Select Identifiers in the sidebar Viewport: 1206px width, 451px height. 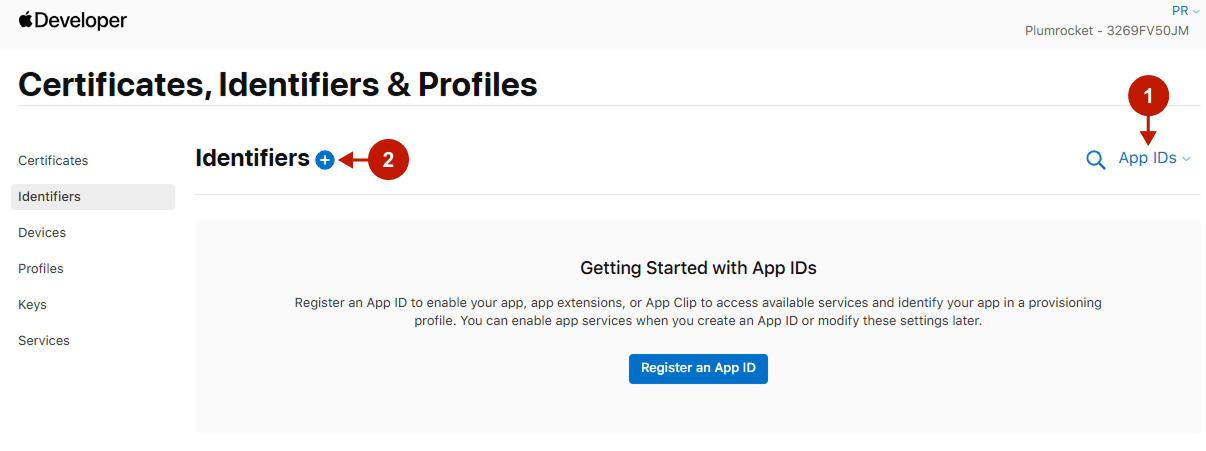tap(50, 197)
